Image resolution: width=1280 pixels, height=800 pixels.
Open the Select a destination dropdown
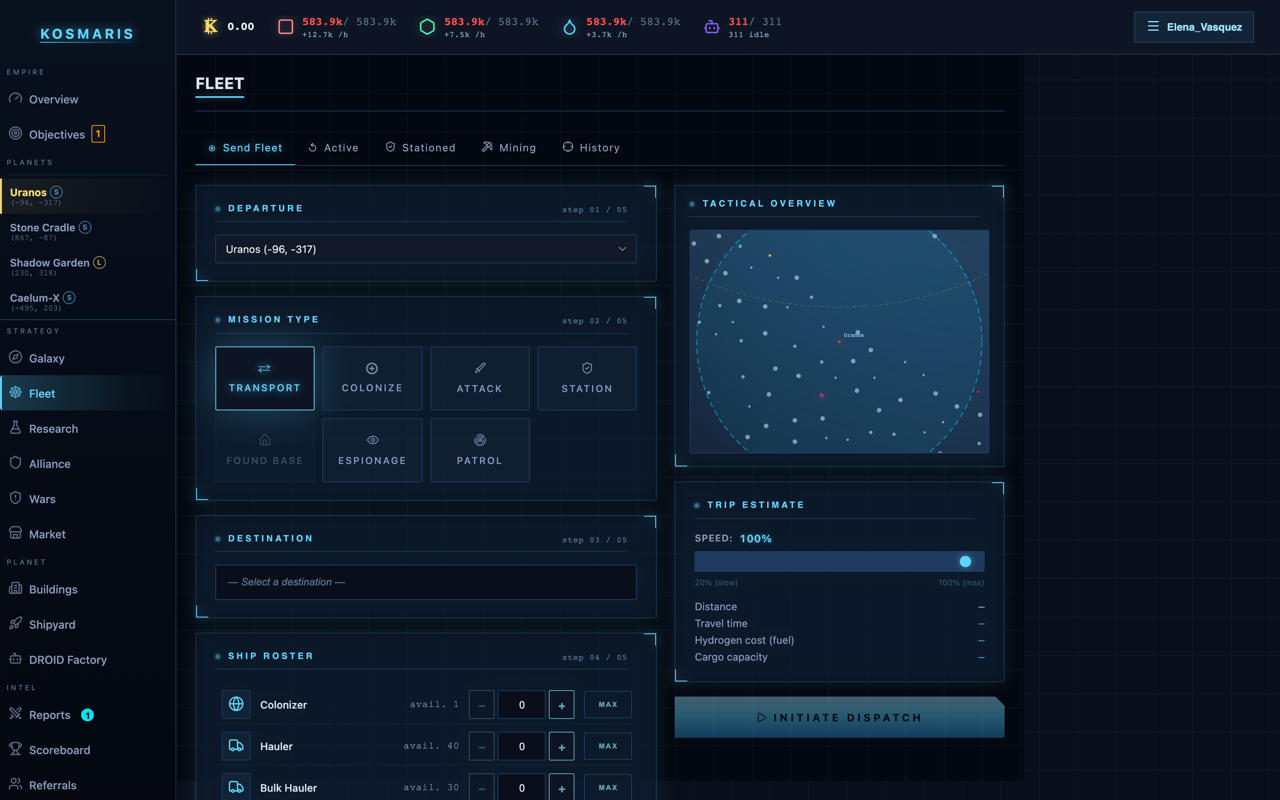point(426,582)
